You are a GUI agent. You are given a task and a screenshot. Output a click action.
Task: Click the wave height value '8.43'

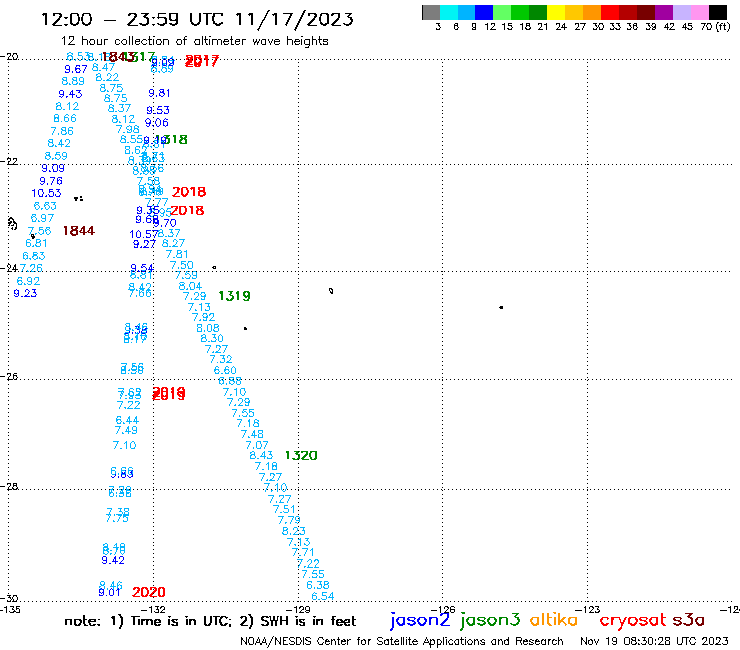pyautogui.click(x=261, y=456)
